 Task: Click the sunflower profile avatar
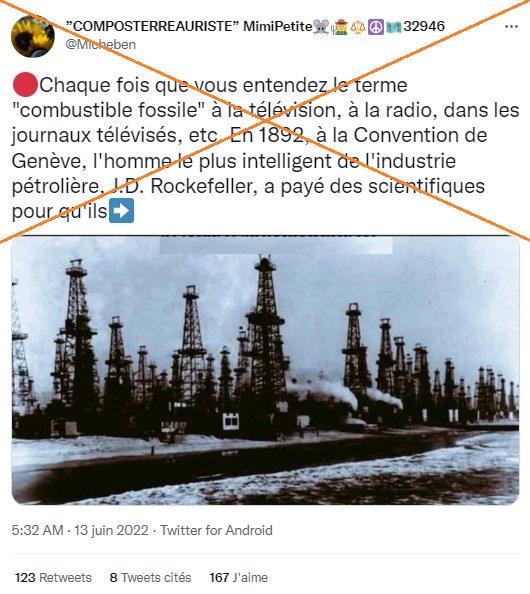(33, 36)
